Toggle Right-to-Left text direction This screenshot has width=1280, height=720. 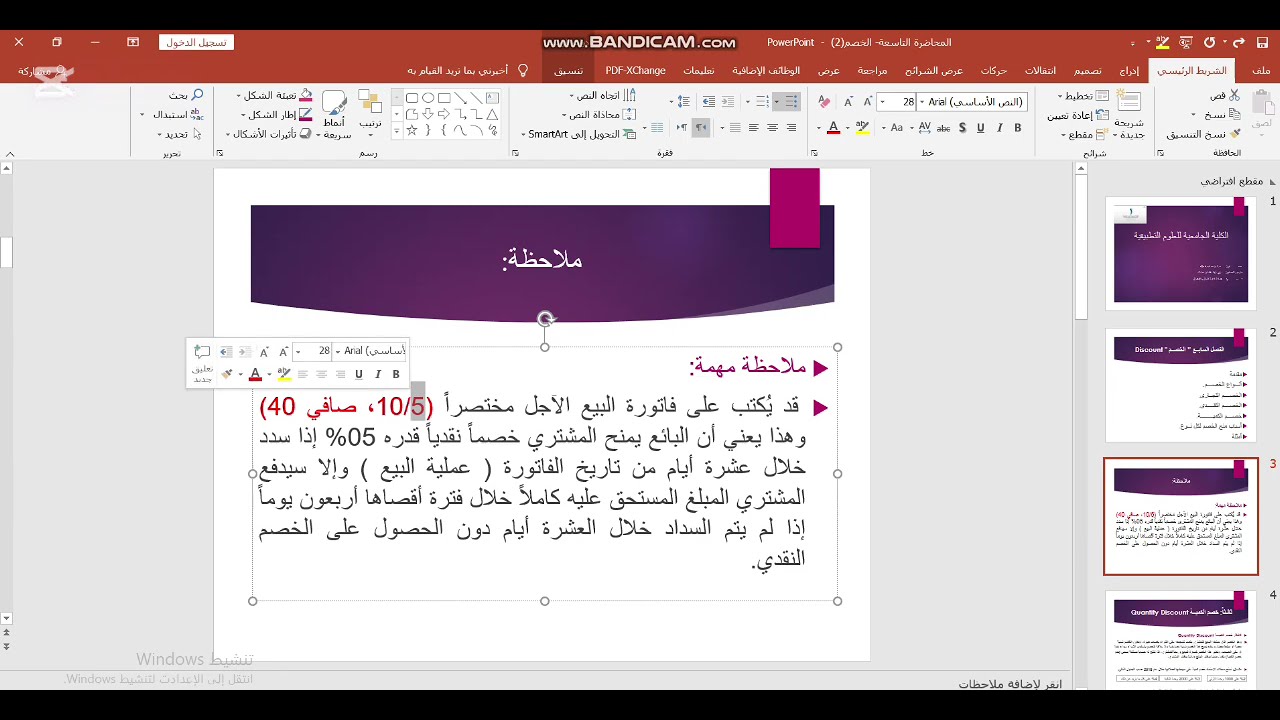pyautogui.click(x=701, y=128)
